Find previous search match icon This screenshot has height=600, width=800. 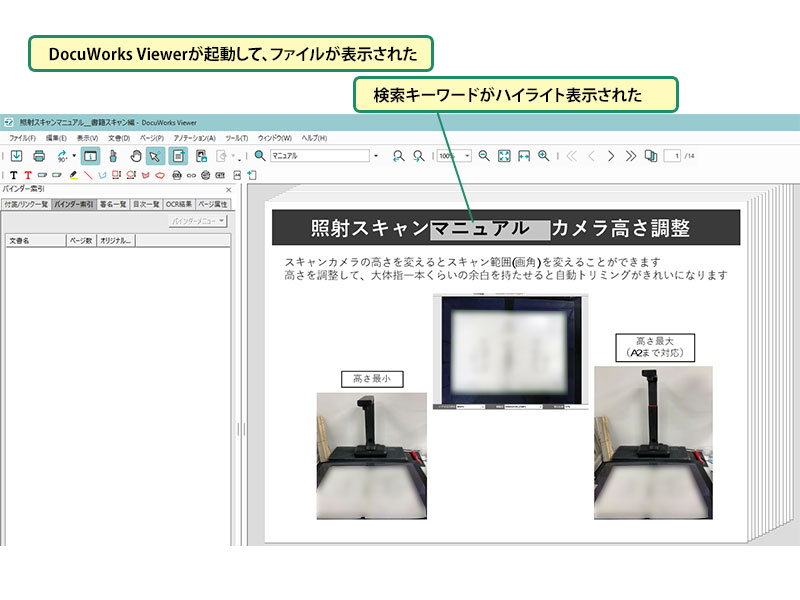398,156
